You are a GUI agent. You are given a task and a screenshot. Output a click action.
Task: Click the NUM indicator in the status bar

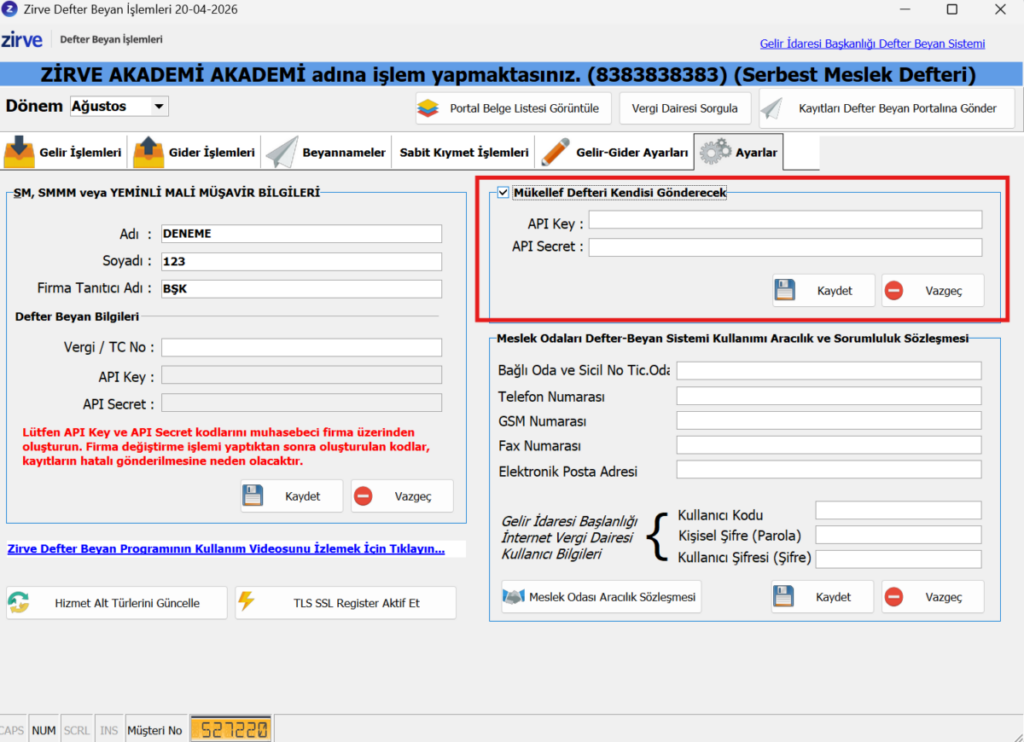(x=44, y=730)
